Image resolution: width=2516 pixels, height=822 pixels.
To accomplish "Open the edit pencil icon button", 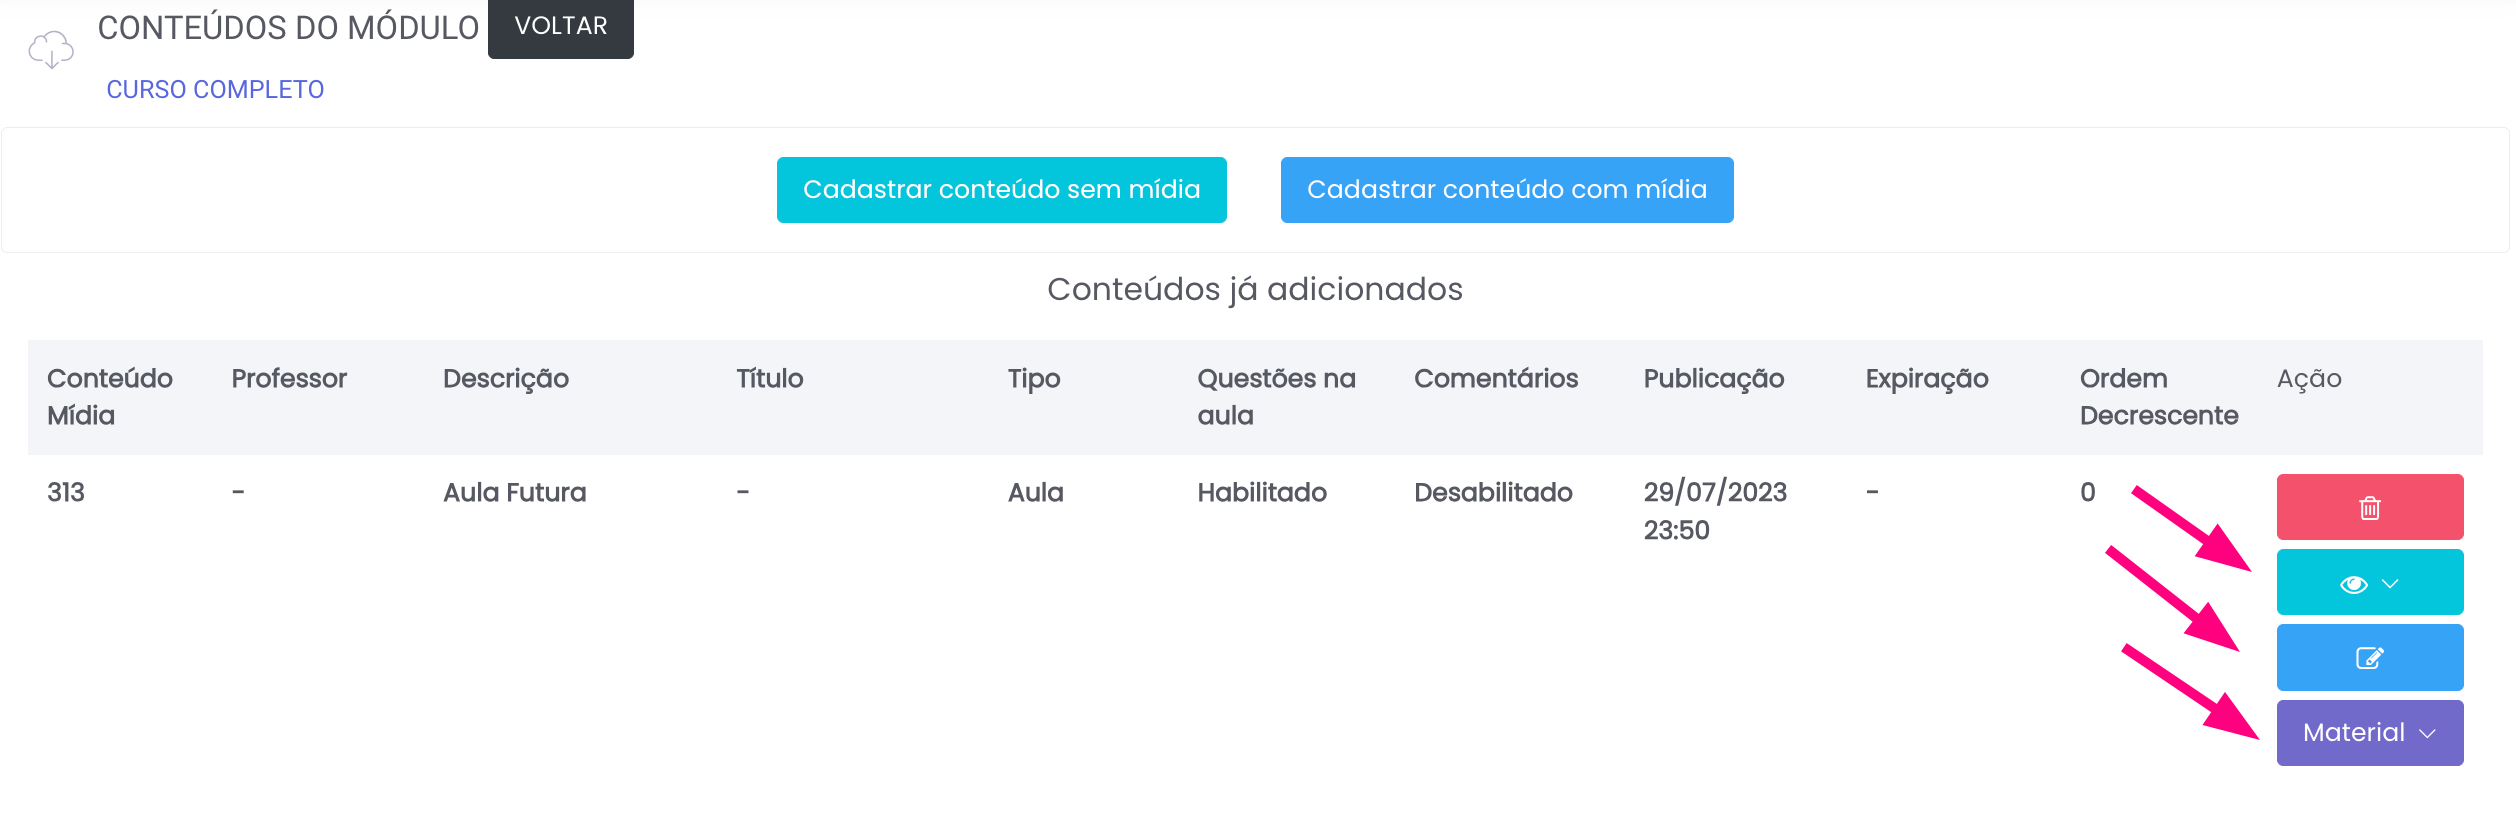I will click(x=2369, y=658).
